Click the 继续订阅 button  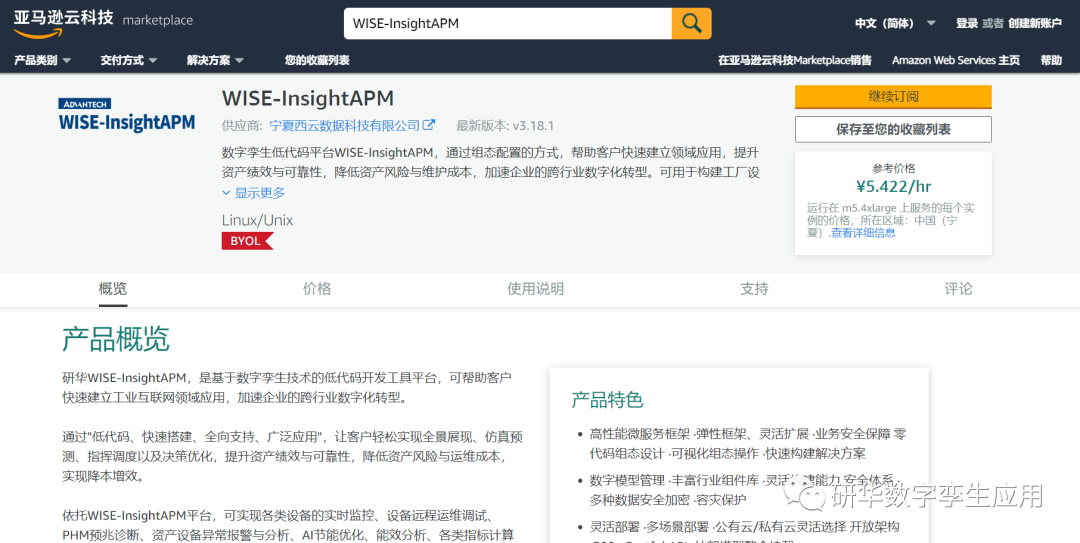[893, 96]
